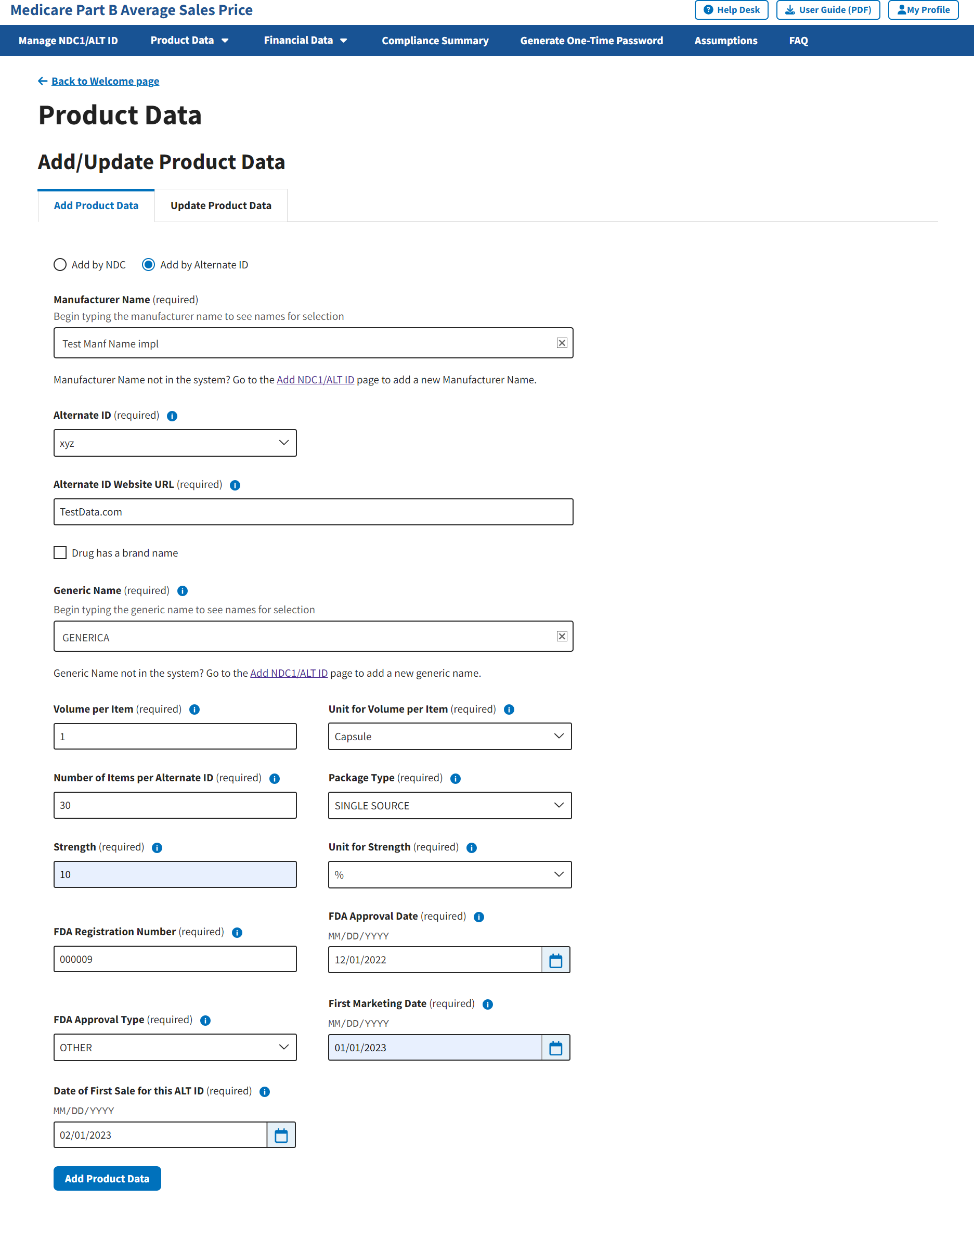This screenshot has width=974, height=1238.
Task: Click the Alternate ID Website URL field
Action: 313,512
